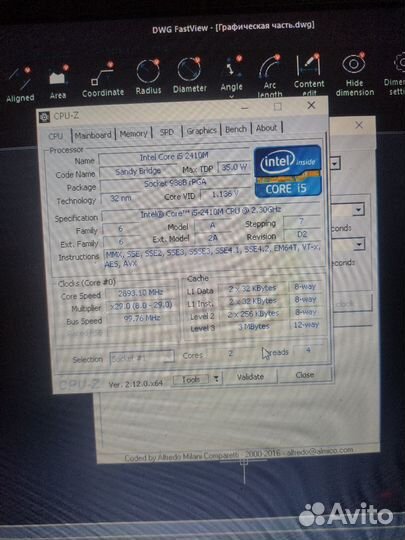Click the L1 Data value '2 x 32 KBytes'
The width and height of the screenshot is (405, 540).
click(252, 289)
